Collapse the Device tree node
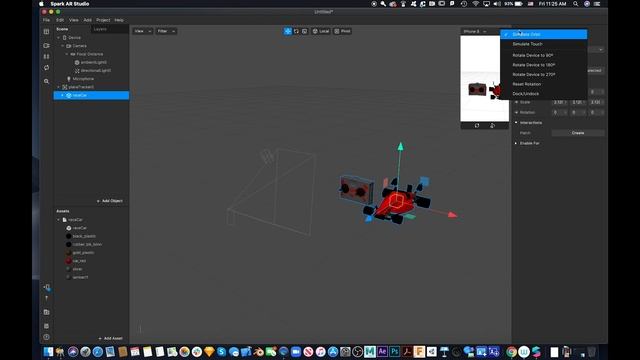This screenshot has width=640, height=360. pyautogui.click(x=58, y=38)
